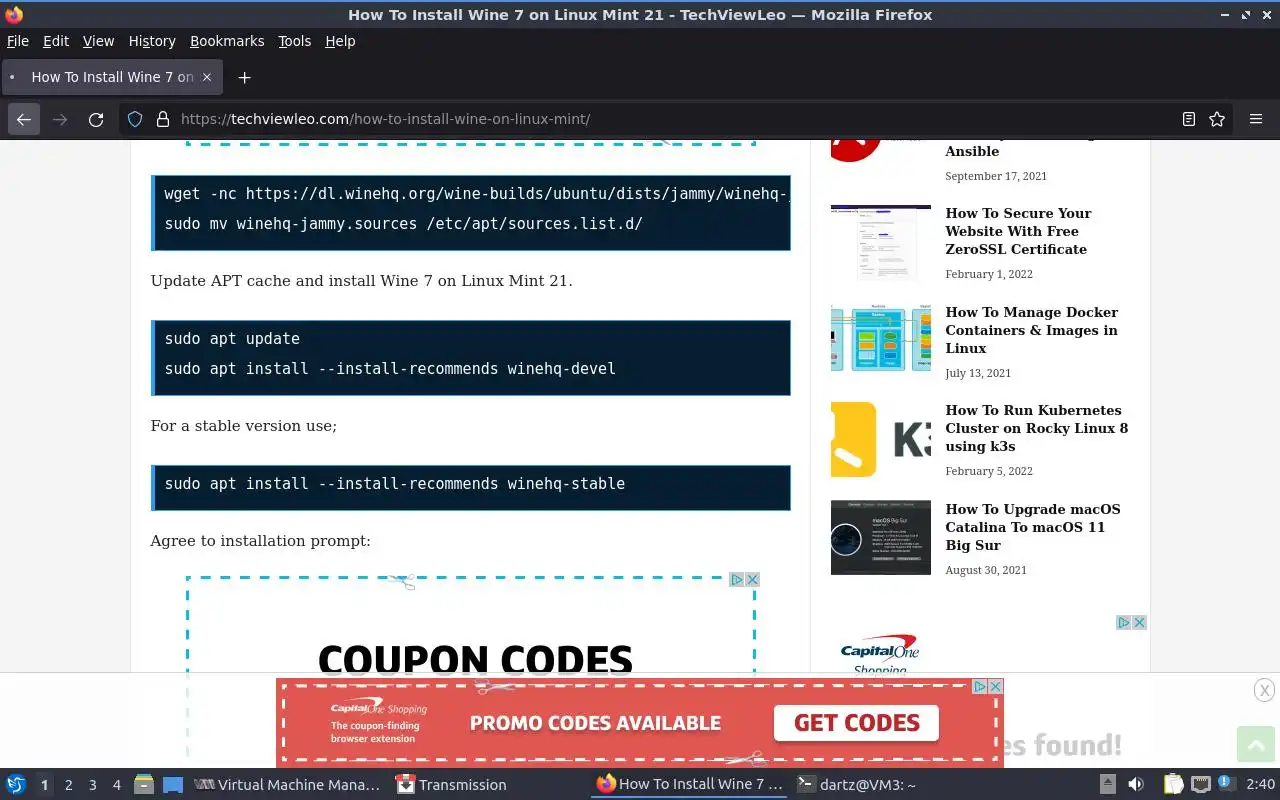Open How To Manage Docker Containers article
The image size is (1280, 800).
1031,330
